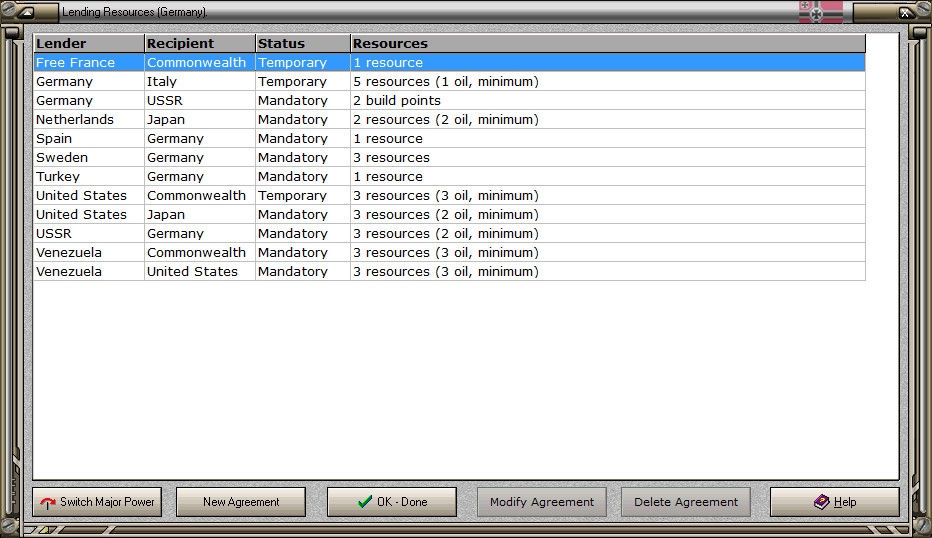Viewport: 932px width, 538px height.
Task: Click Switch Major Power button
Action: coord(97,502)
